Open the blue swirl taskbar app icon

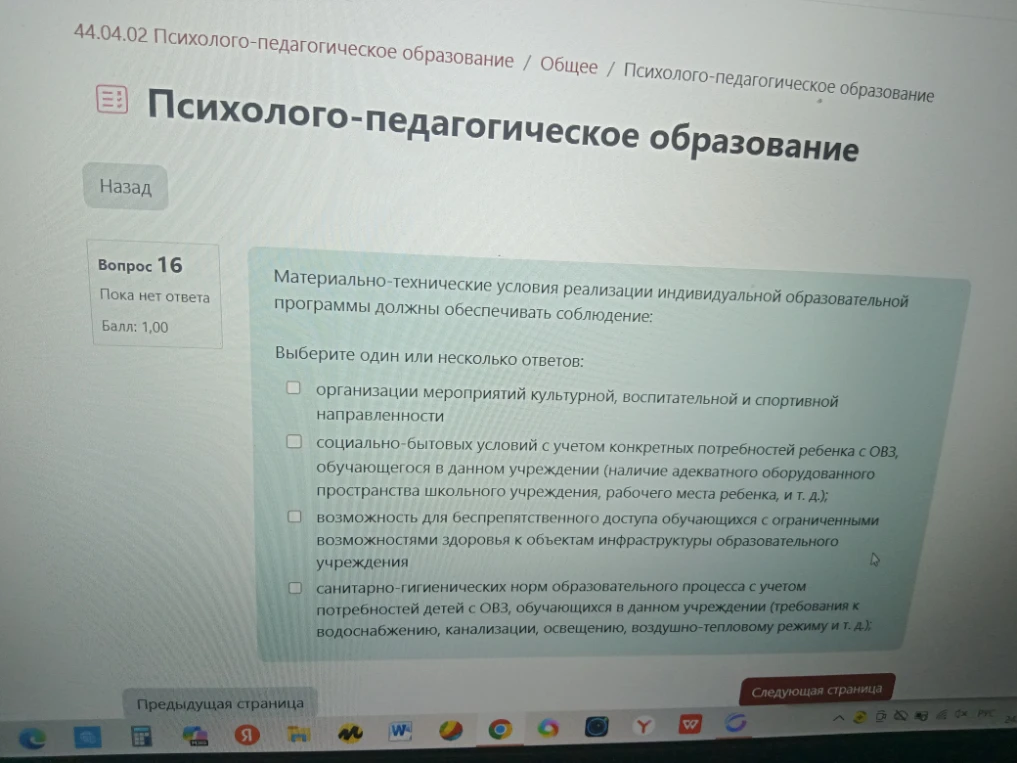736,722
